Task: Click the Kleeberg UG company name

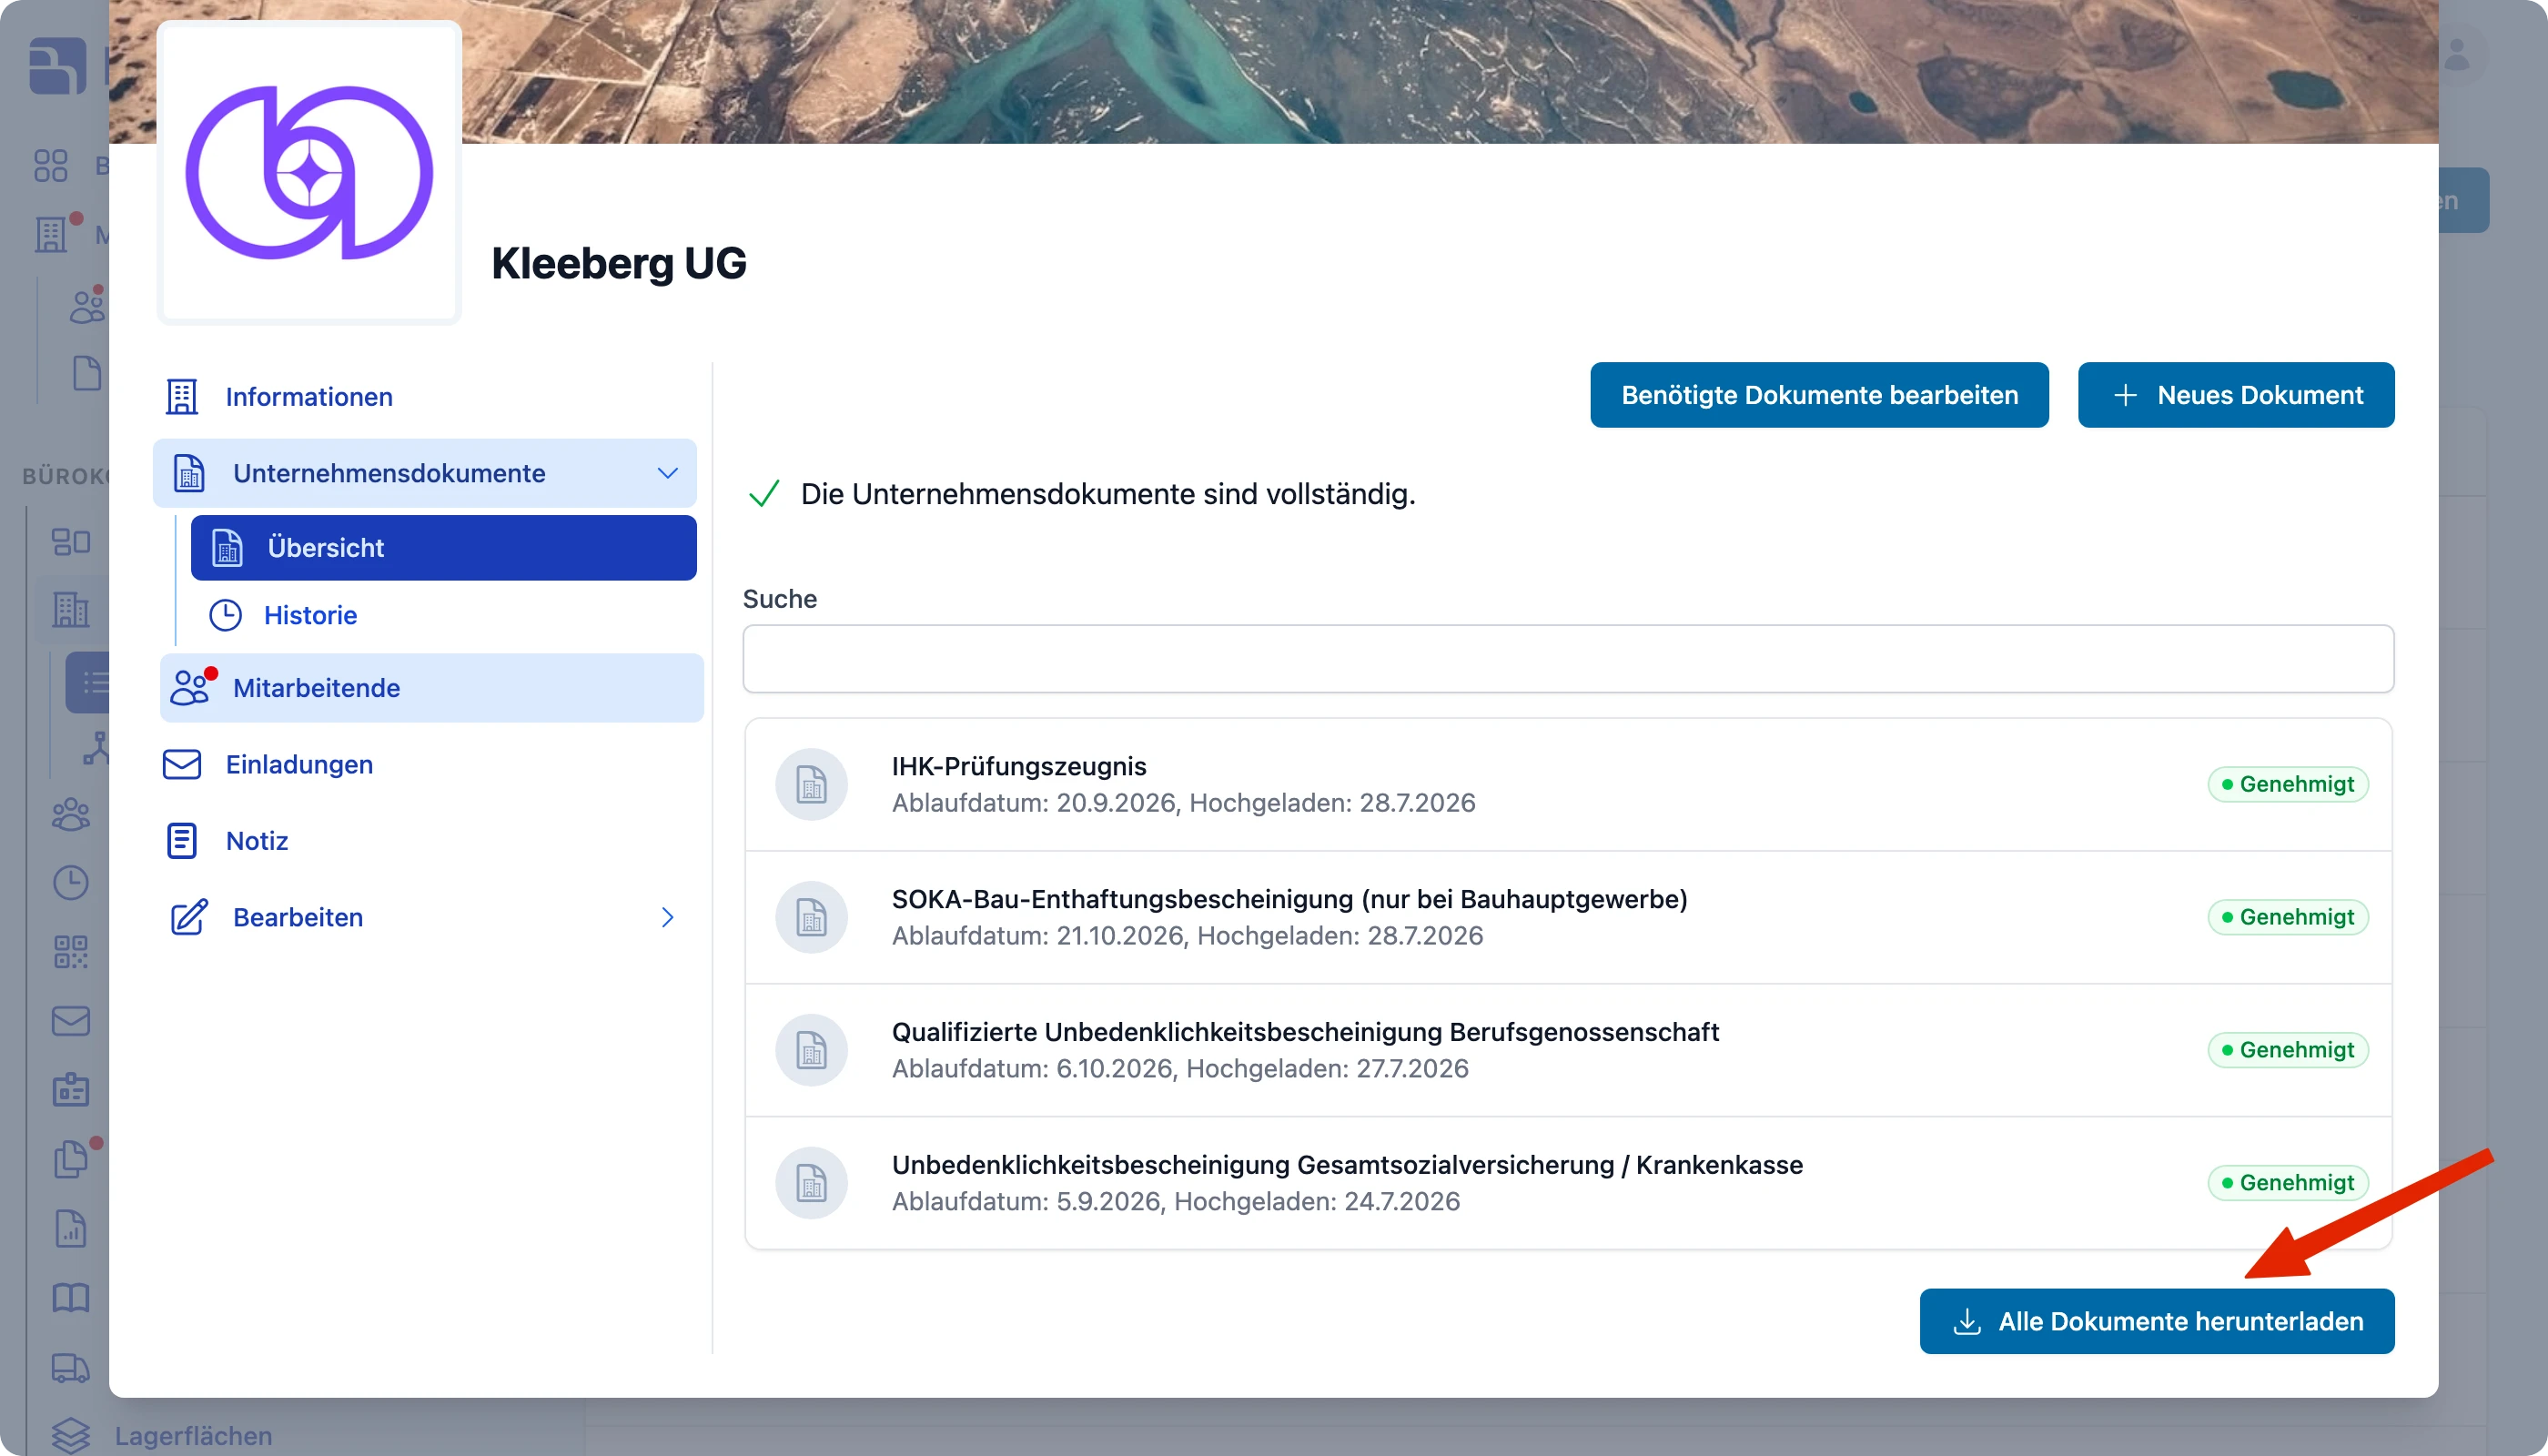Action: [x=618, y=263]
